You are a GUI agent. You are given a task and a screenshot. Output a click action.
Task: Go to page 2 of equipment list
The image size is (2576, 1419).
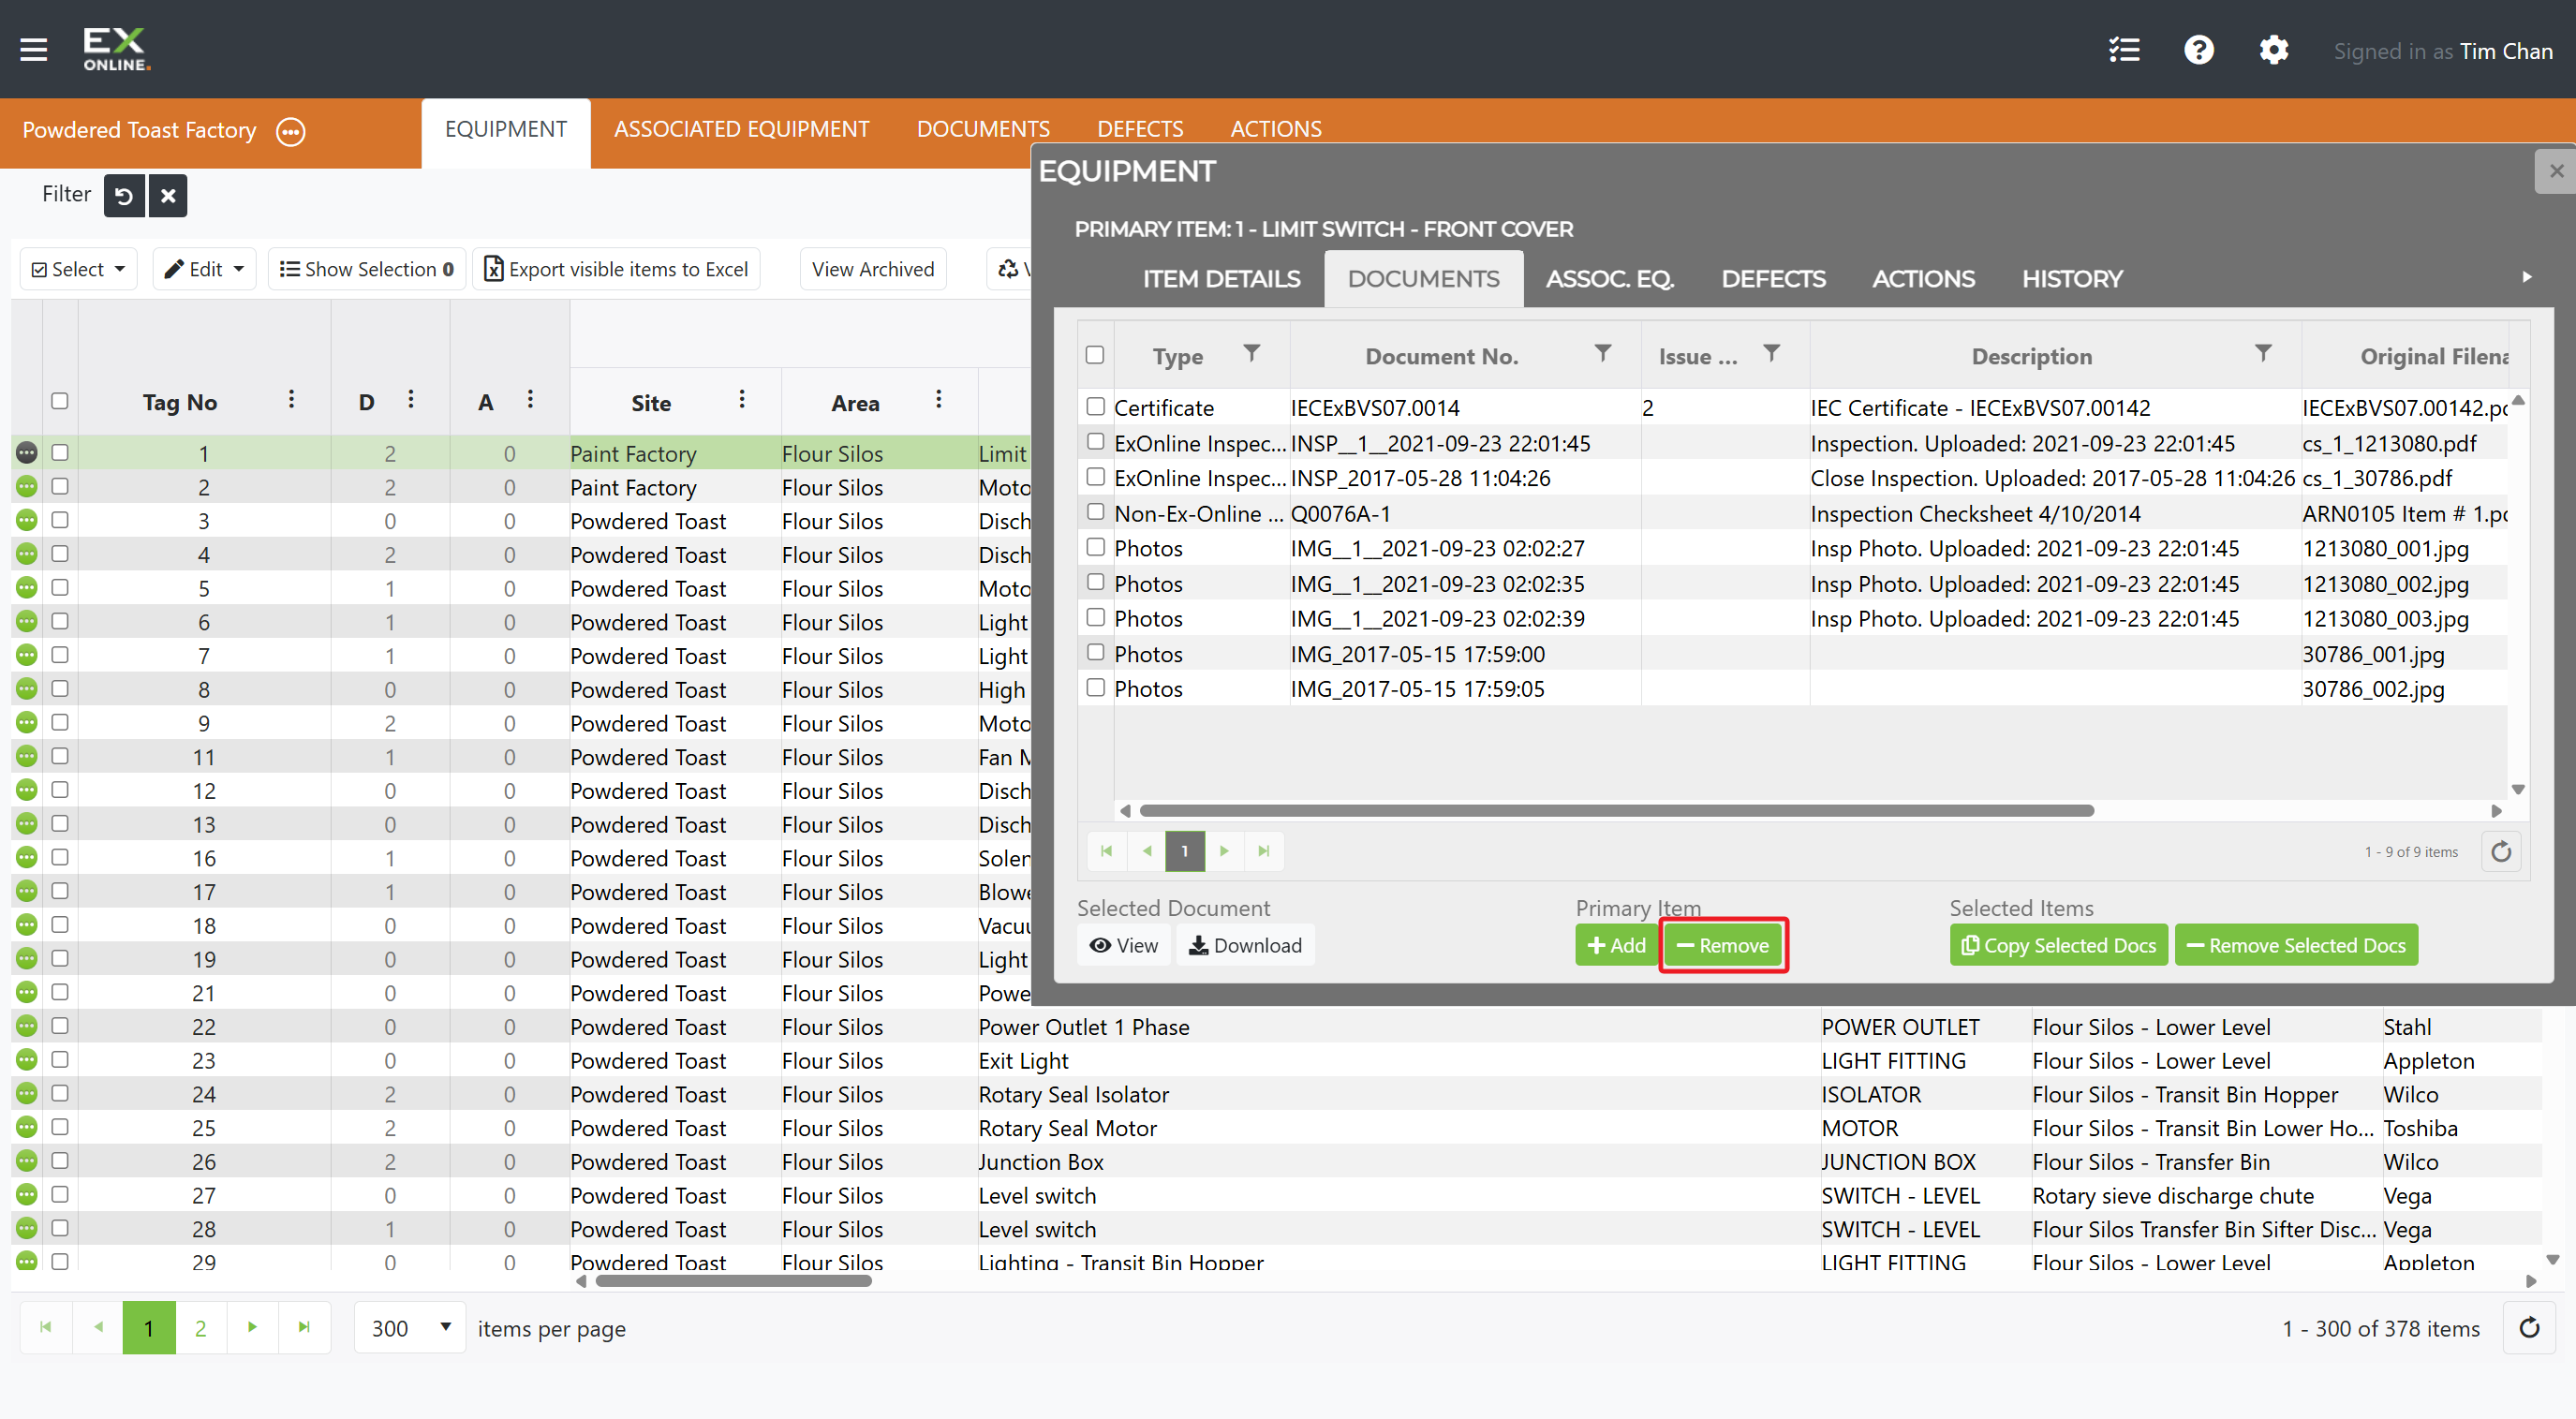click(200, 1328)
